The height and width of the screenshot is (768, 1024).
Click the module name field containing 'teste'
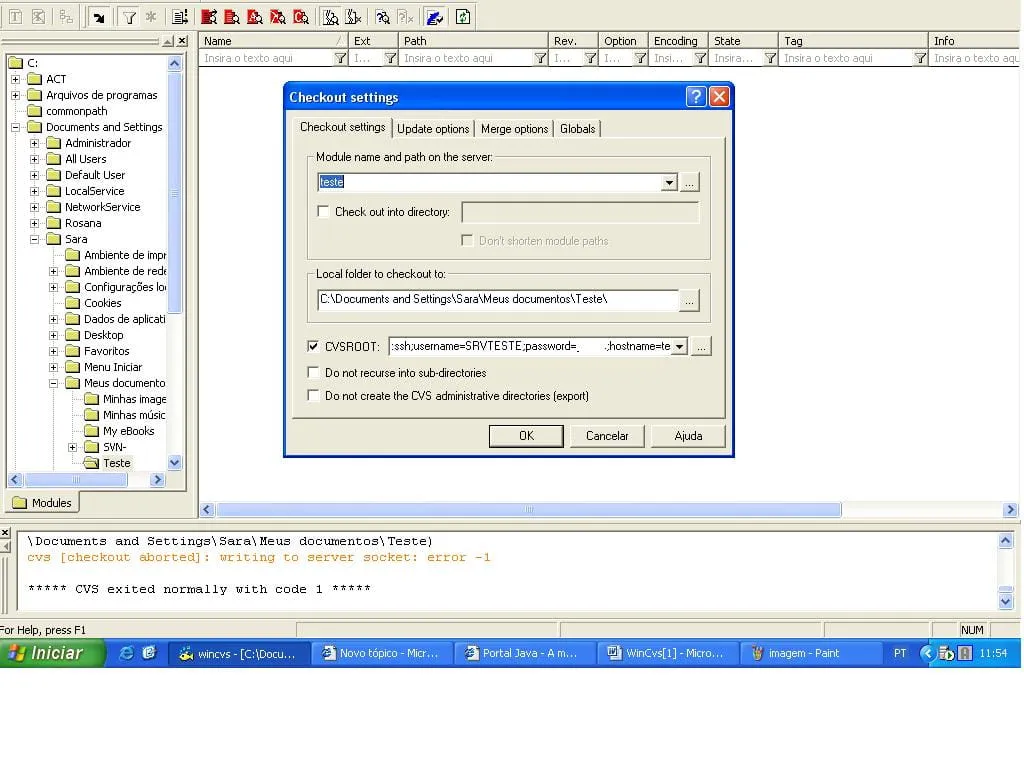pyautogui.click(x=489, y=182)
